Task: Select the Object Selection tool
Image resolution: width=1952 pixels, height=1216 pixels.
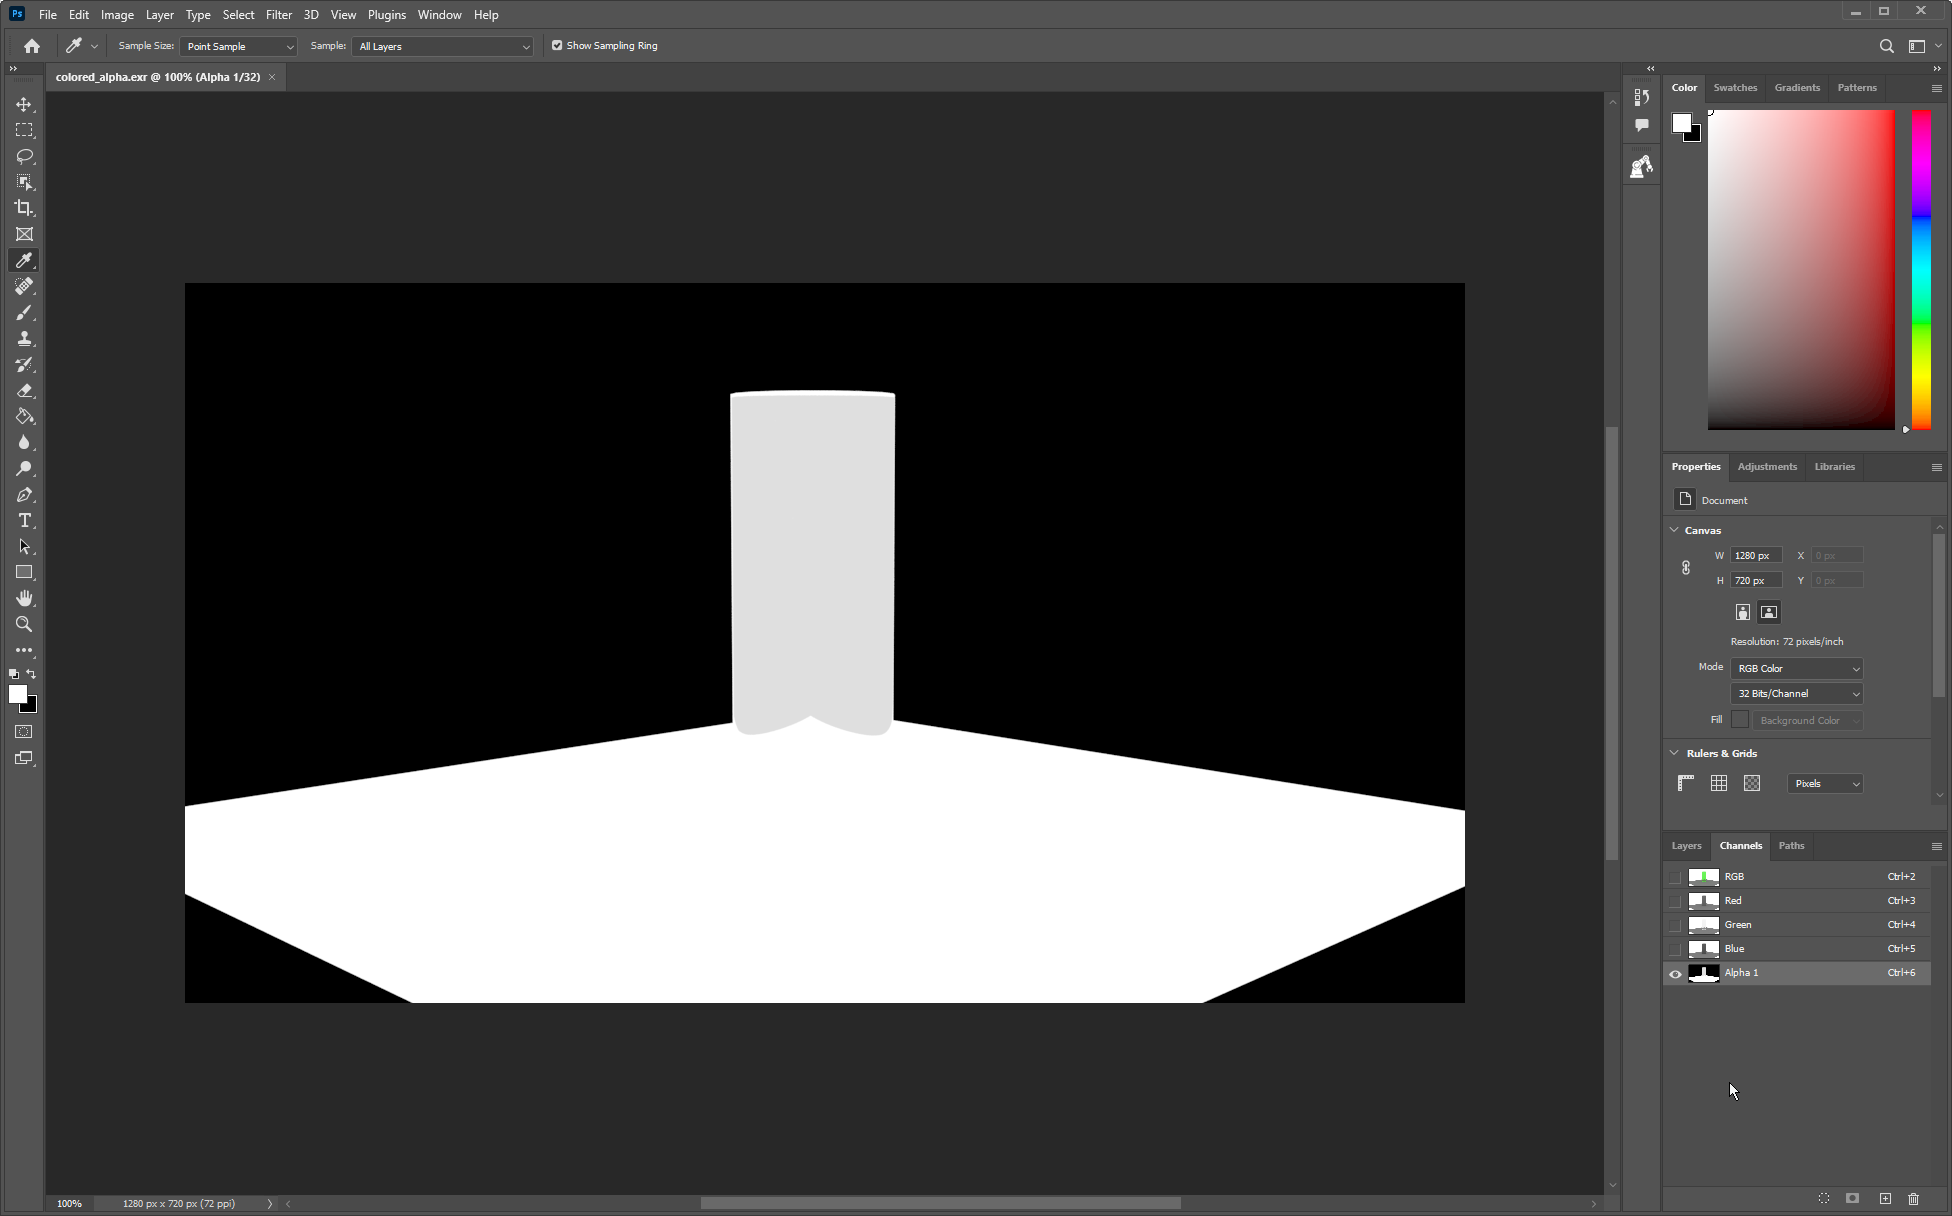Action: tap(24, 182)
